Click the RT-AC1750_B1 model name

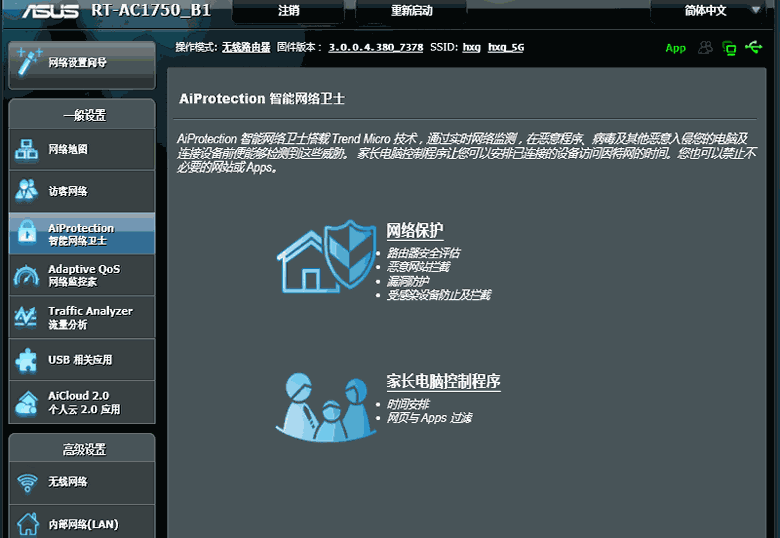click(151, 10)
